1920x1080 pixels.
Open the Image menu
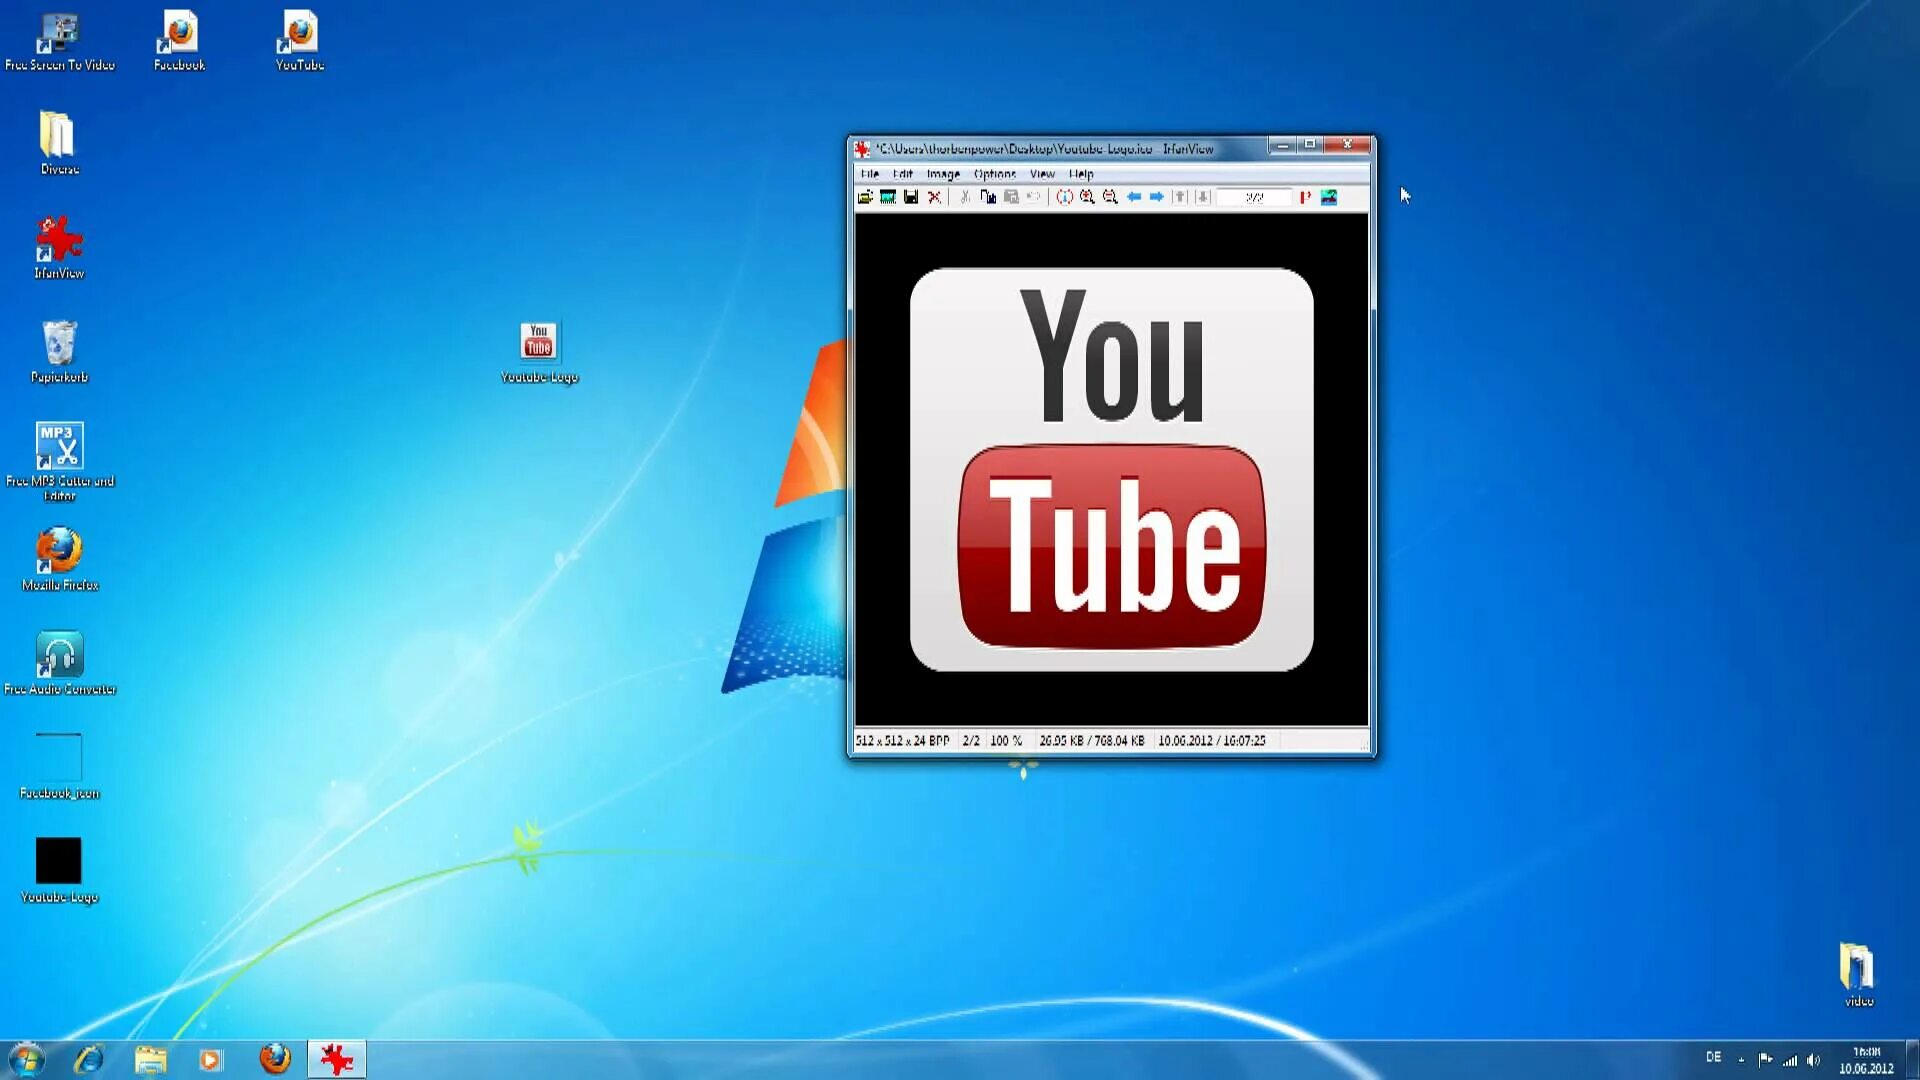click(x=943, y=174)
